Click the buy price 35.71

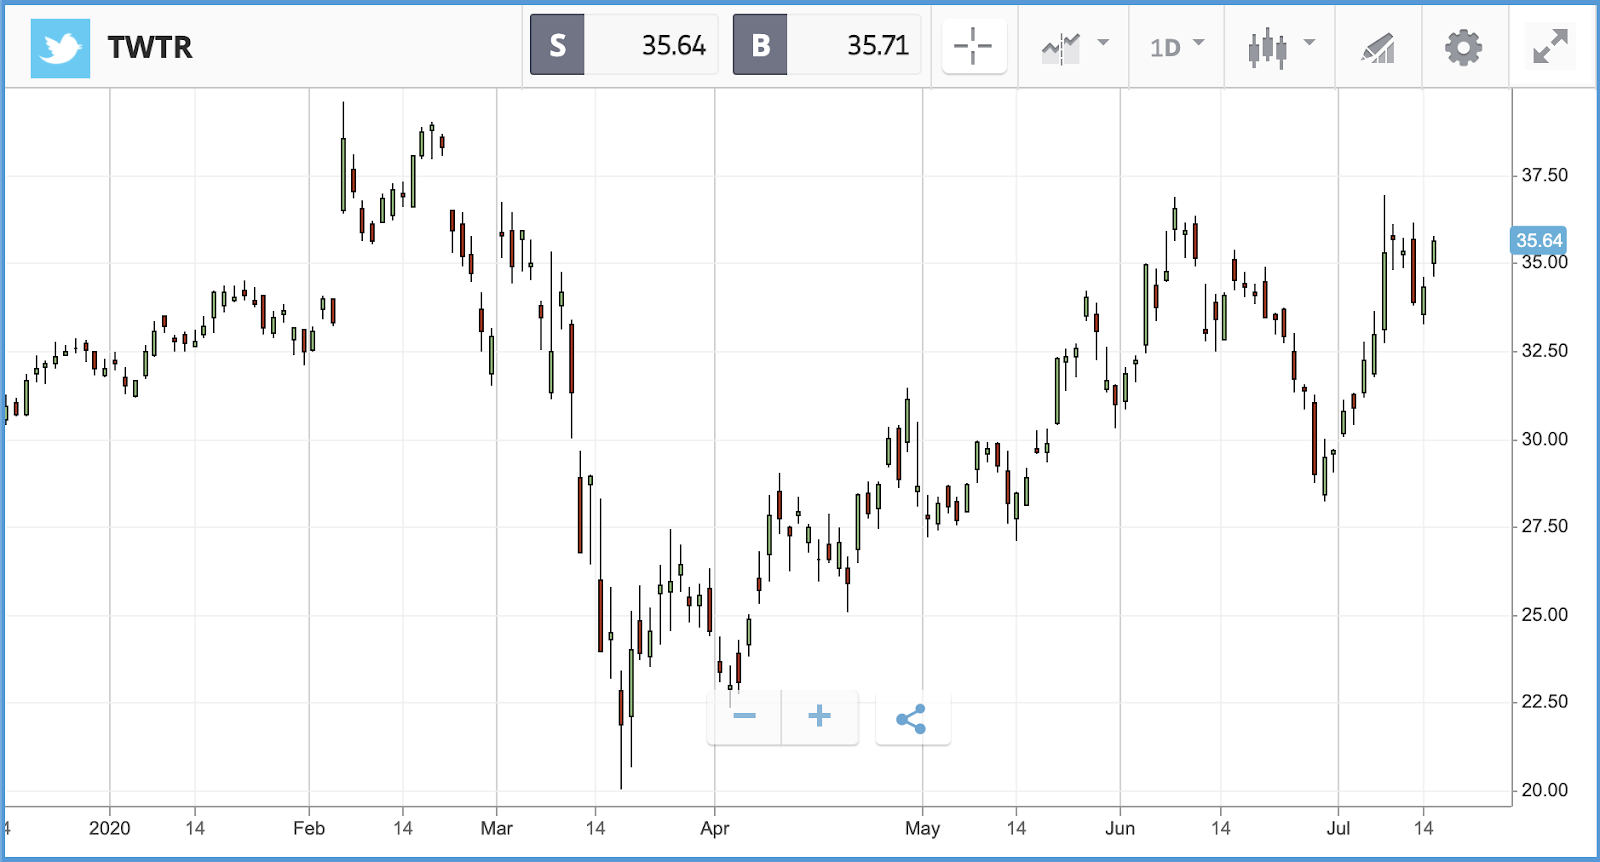877,46
